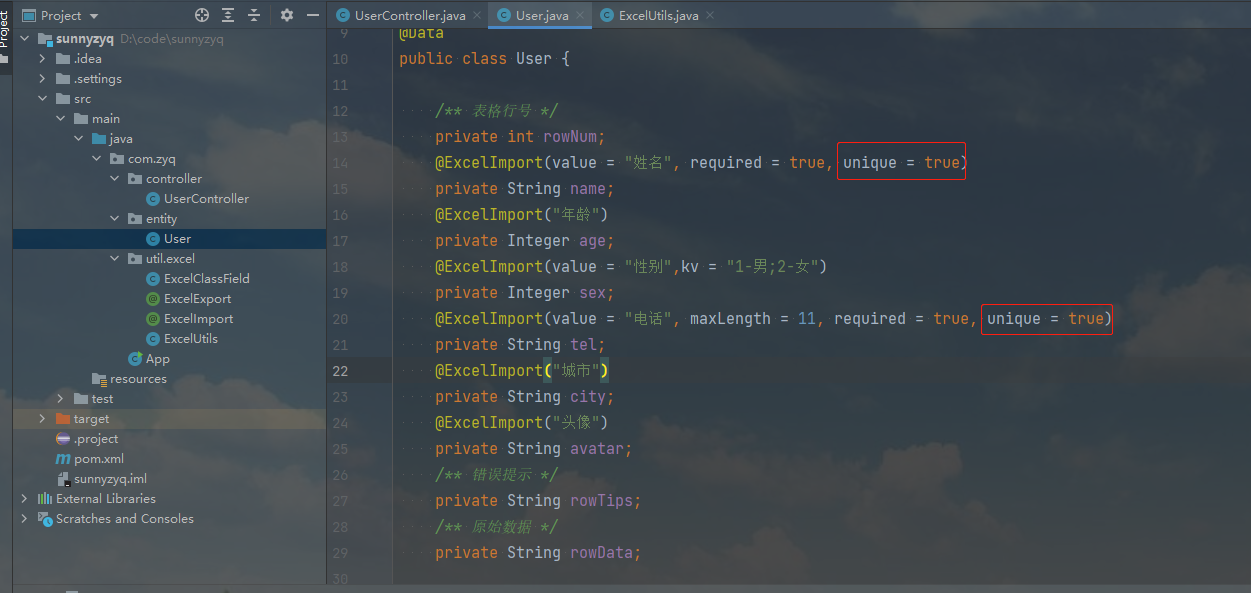This screenshot has height=593, width=1251.
Task: Click line number 22 in the gutter
Action: click(340, 371)
